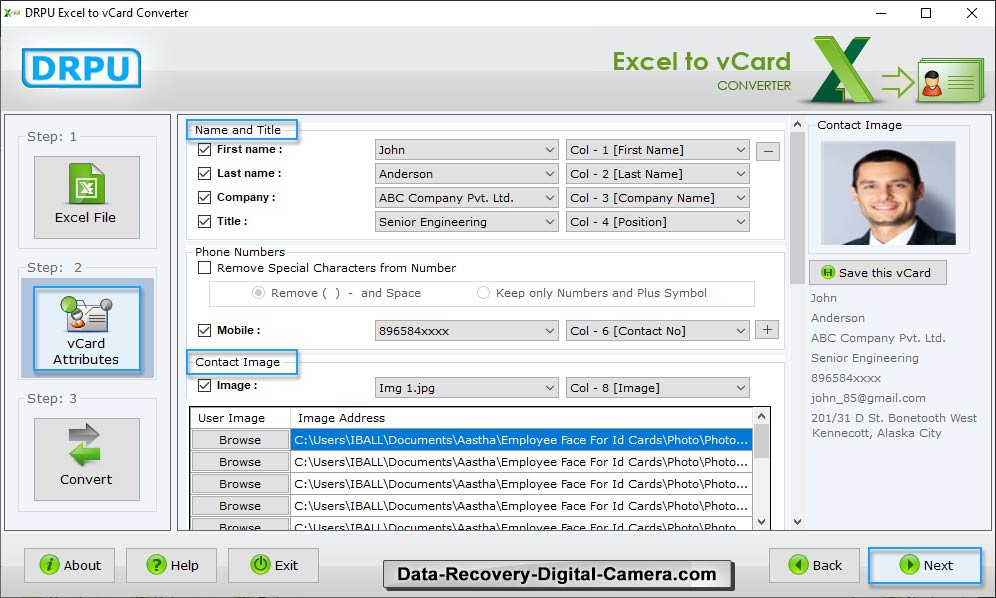Click the green save icon on Save this vCard

coord(828,273)
